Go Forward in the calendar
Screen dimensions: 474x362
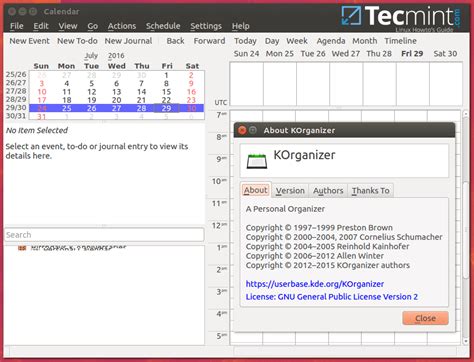[x=209, y=41]
